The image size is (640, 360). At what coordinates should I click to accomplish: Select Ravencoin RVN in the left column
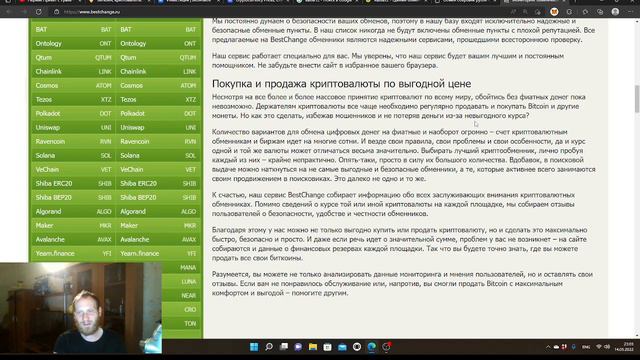(x=73, y=141)
